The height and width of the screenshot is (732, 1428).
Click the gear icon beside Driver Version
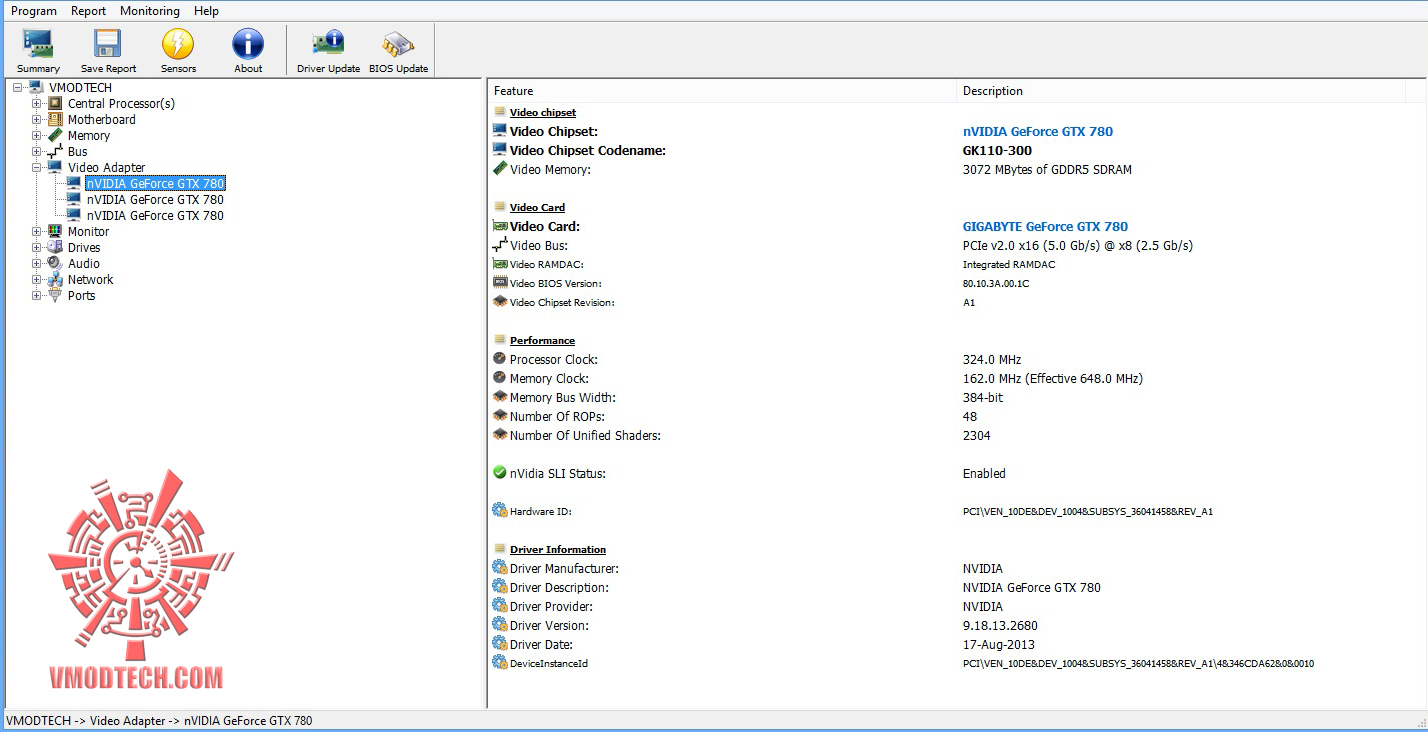pyautogui.click(x=500, y=625)
